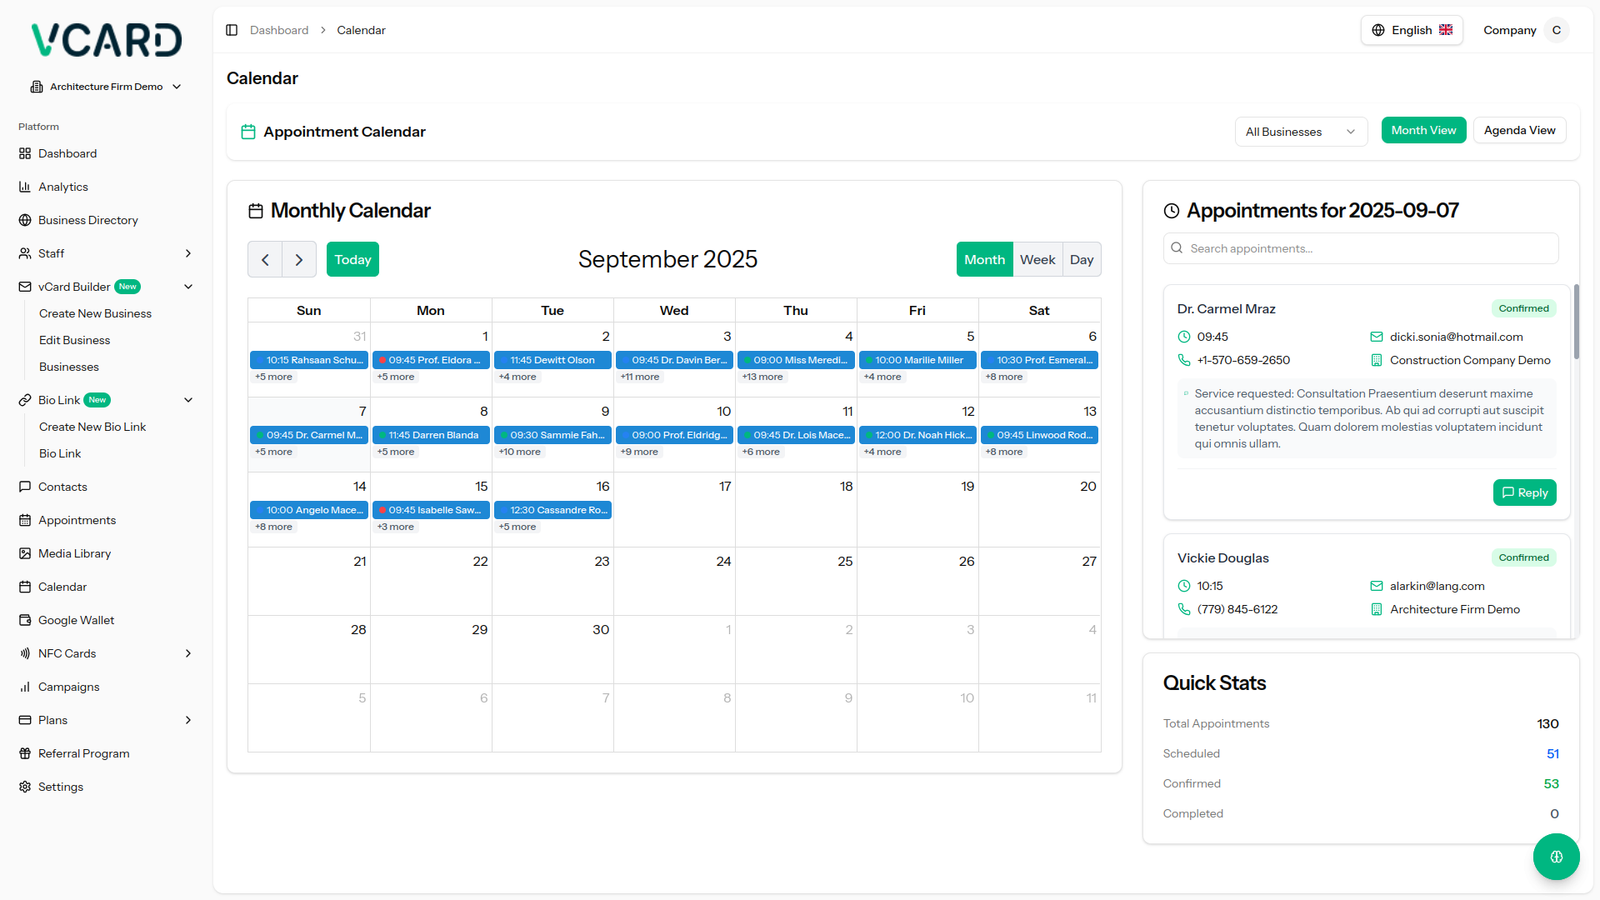Click the Referral Program gift icon
This screenshot has width=1600, height=900.
(x=25, y=754)
